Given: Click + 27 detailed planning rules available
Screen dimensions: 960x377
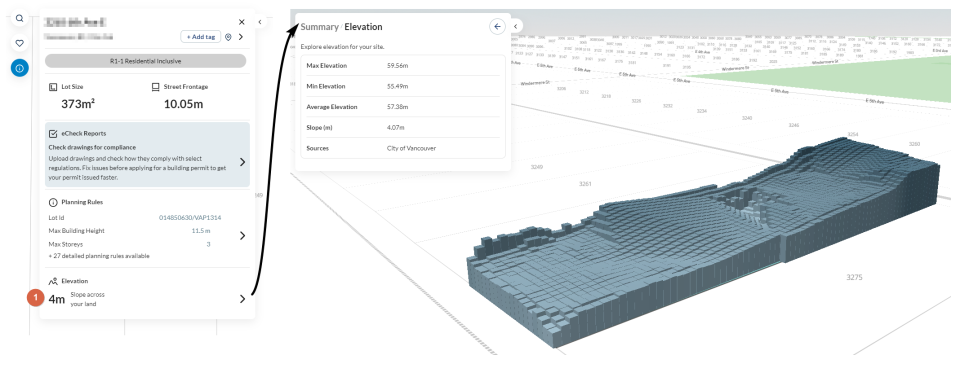Looking at the screenshot, I should 99,256.
